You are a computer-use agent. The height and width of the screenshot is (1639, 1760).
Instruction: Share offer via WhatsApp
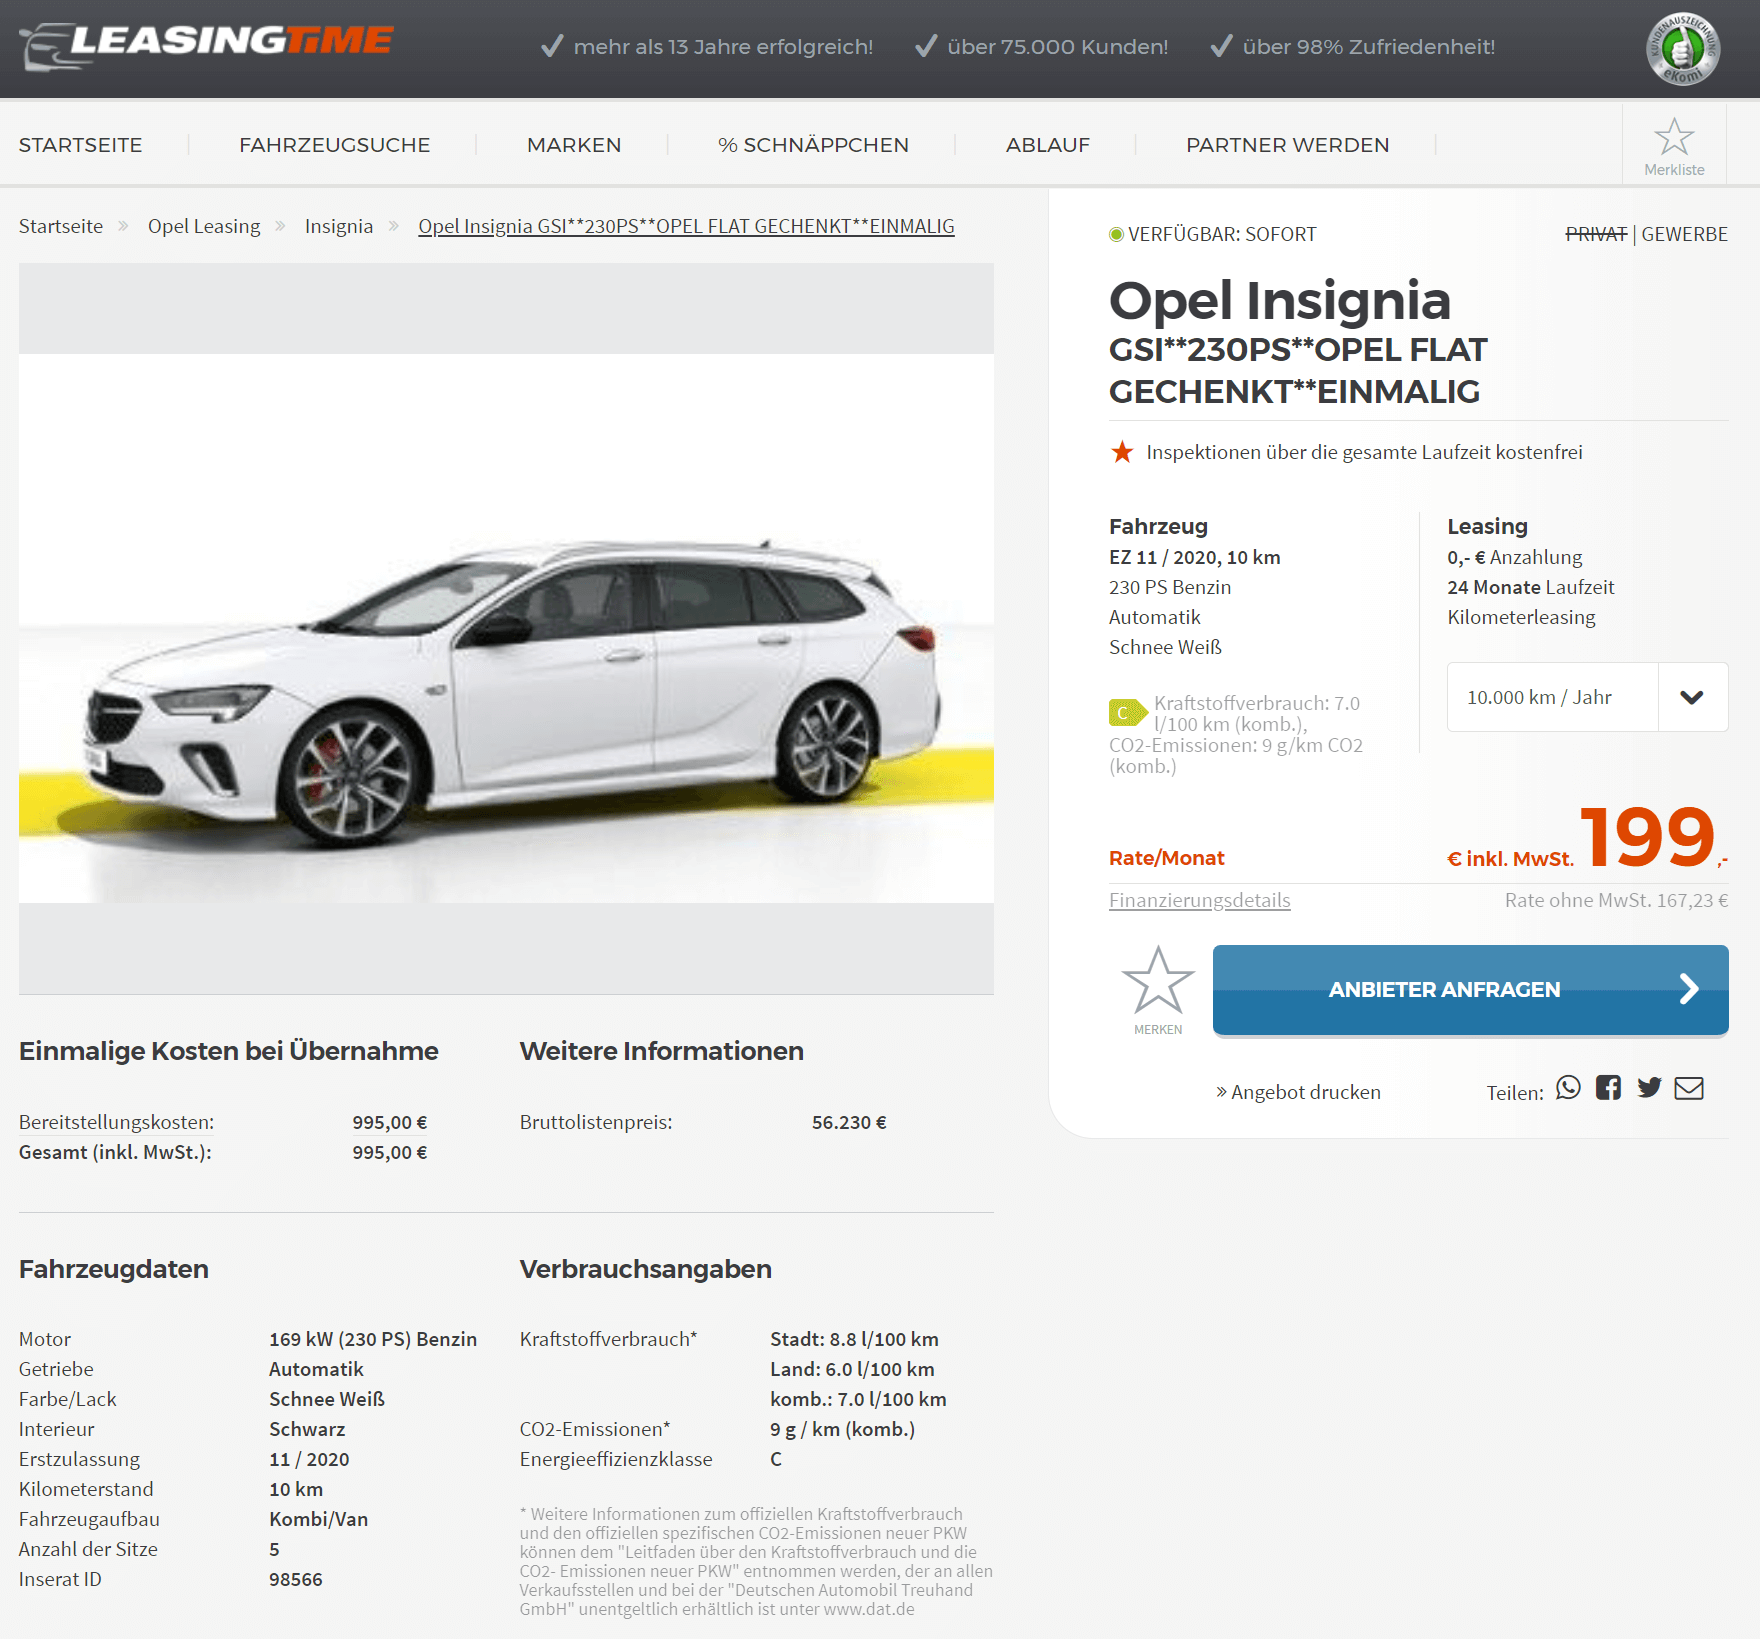(x=1568, y=1087)
